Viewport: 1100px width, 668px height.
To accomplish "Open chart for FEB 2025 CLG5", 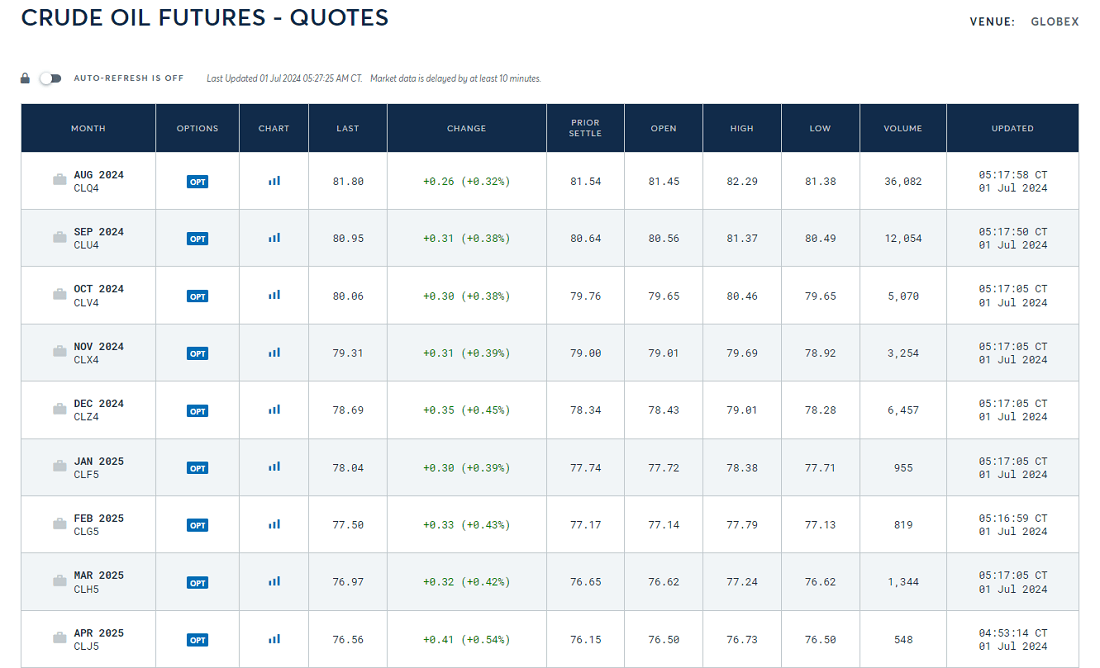I will click(274, 524).
